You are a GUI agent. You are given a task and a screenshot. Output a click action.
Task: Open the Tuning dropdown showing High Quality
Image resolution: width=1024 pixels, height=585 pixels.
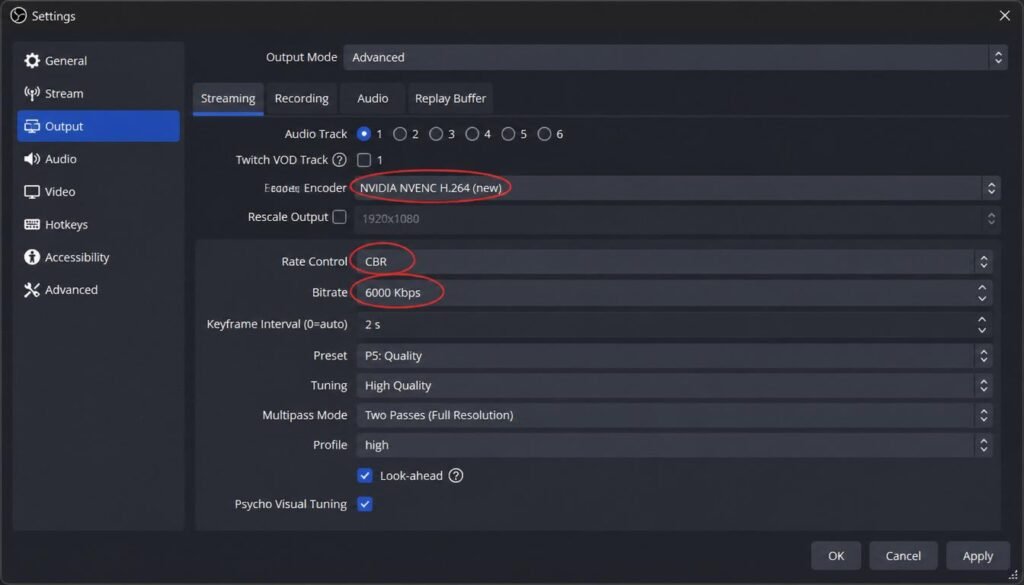point(675,385)
